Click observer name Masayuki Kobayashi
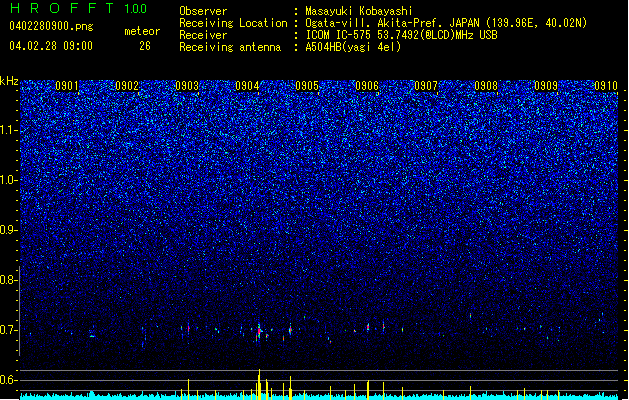The width and height of the screenshot is (629, 400). pos(359,11)
